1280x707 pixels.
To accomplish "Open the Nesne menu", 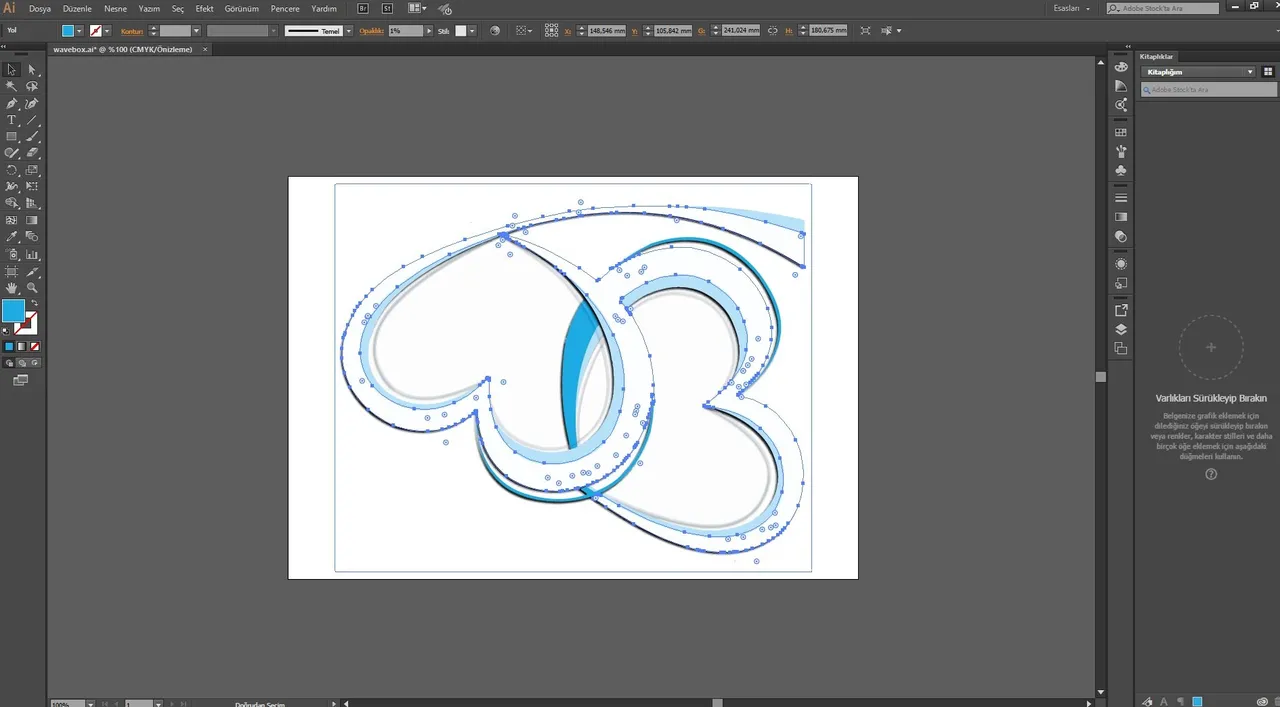I will click(115, 8).
